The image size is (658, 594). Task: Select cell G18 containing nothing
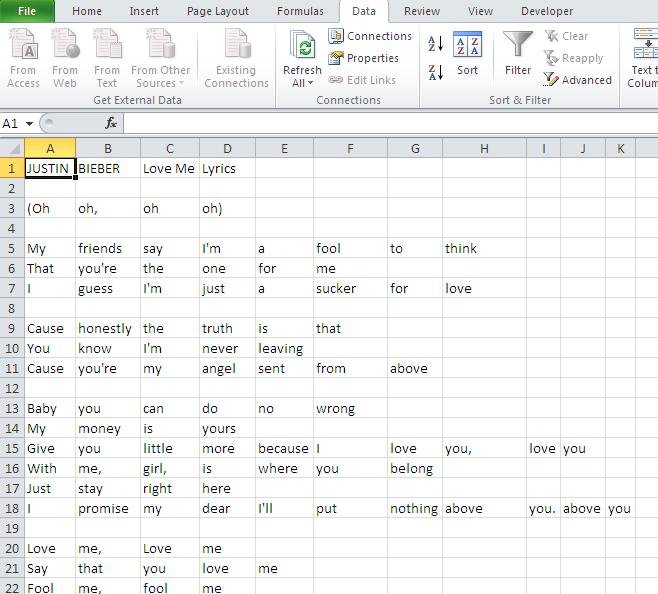coord(415,509)
